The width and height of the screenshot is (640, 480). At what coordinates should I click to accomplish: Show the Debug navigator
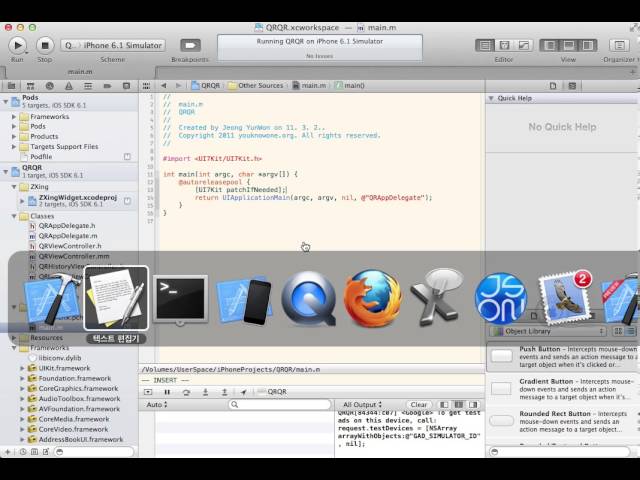(x=88, y=86)
